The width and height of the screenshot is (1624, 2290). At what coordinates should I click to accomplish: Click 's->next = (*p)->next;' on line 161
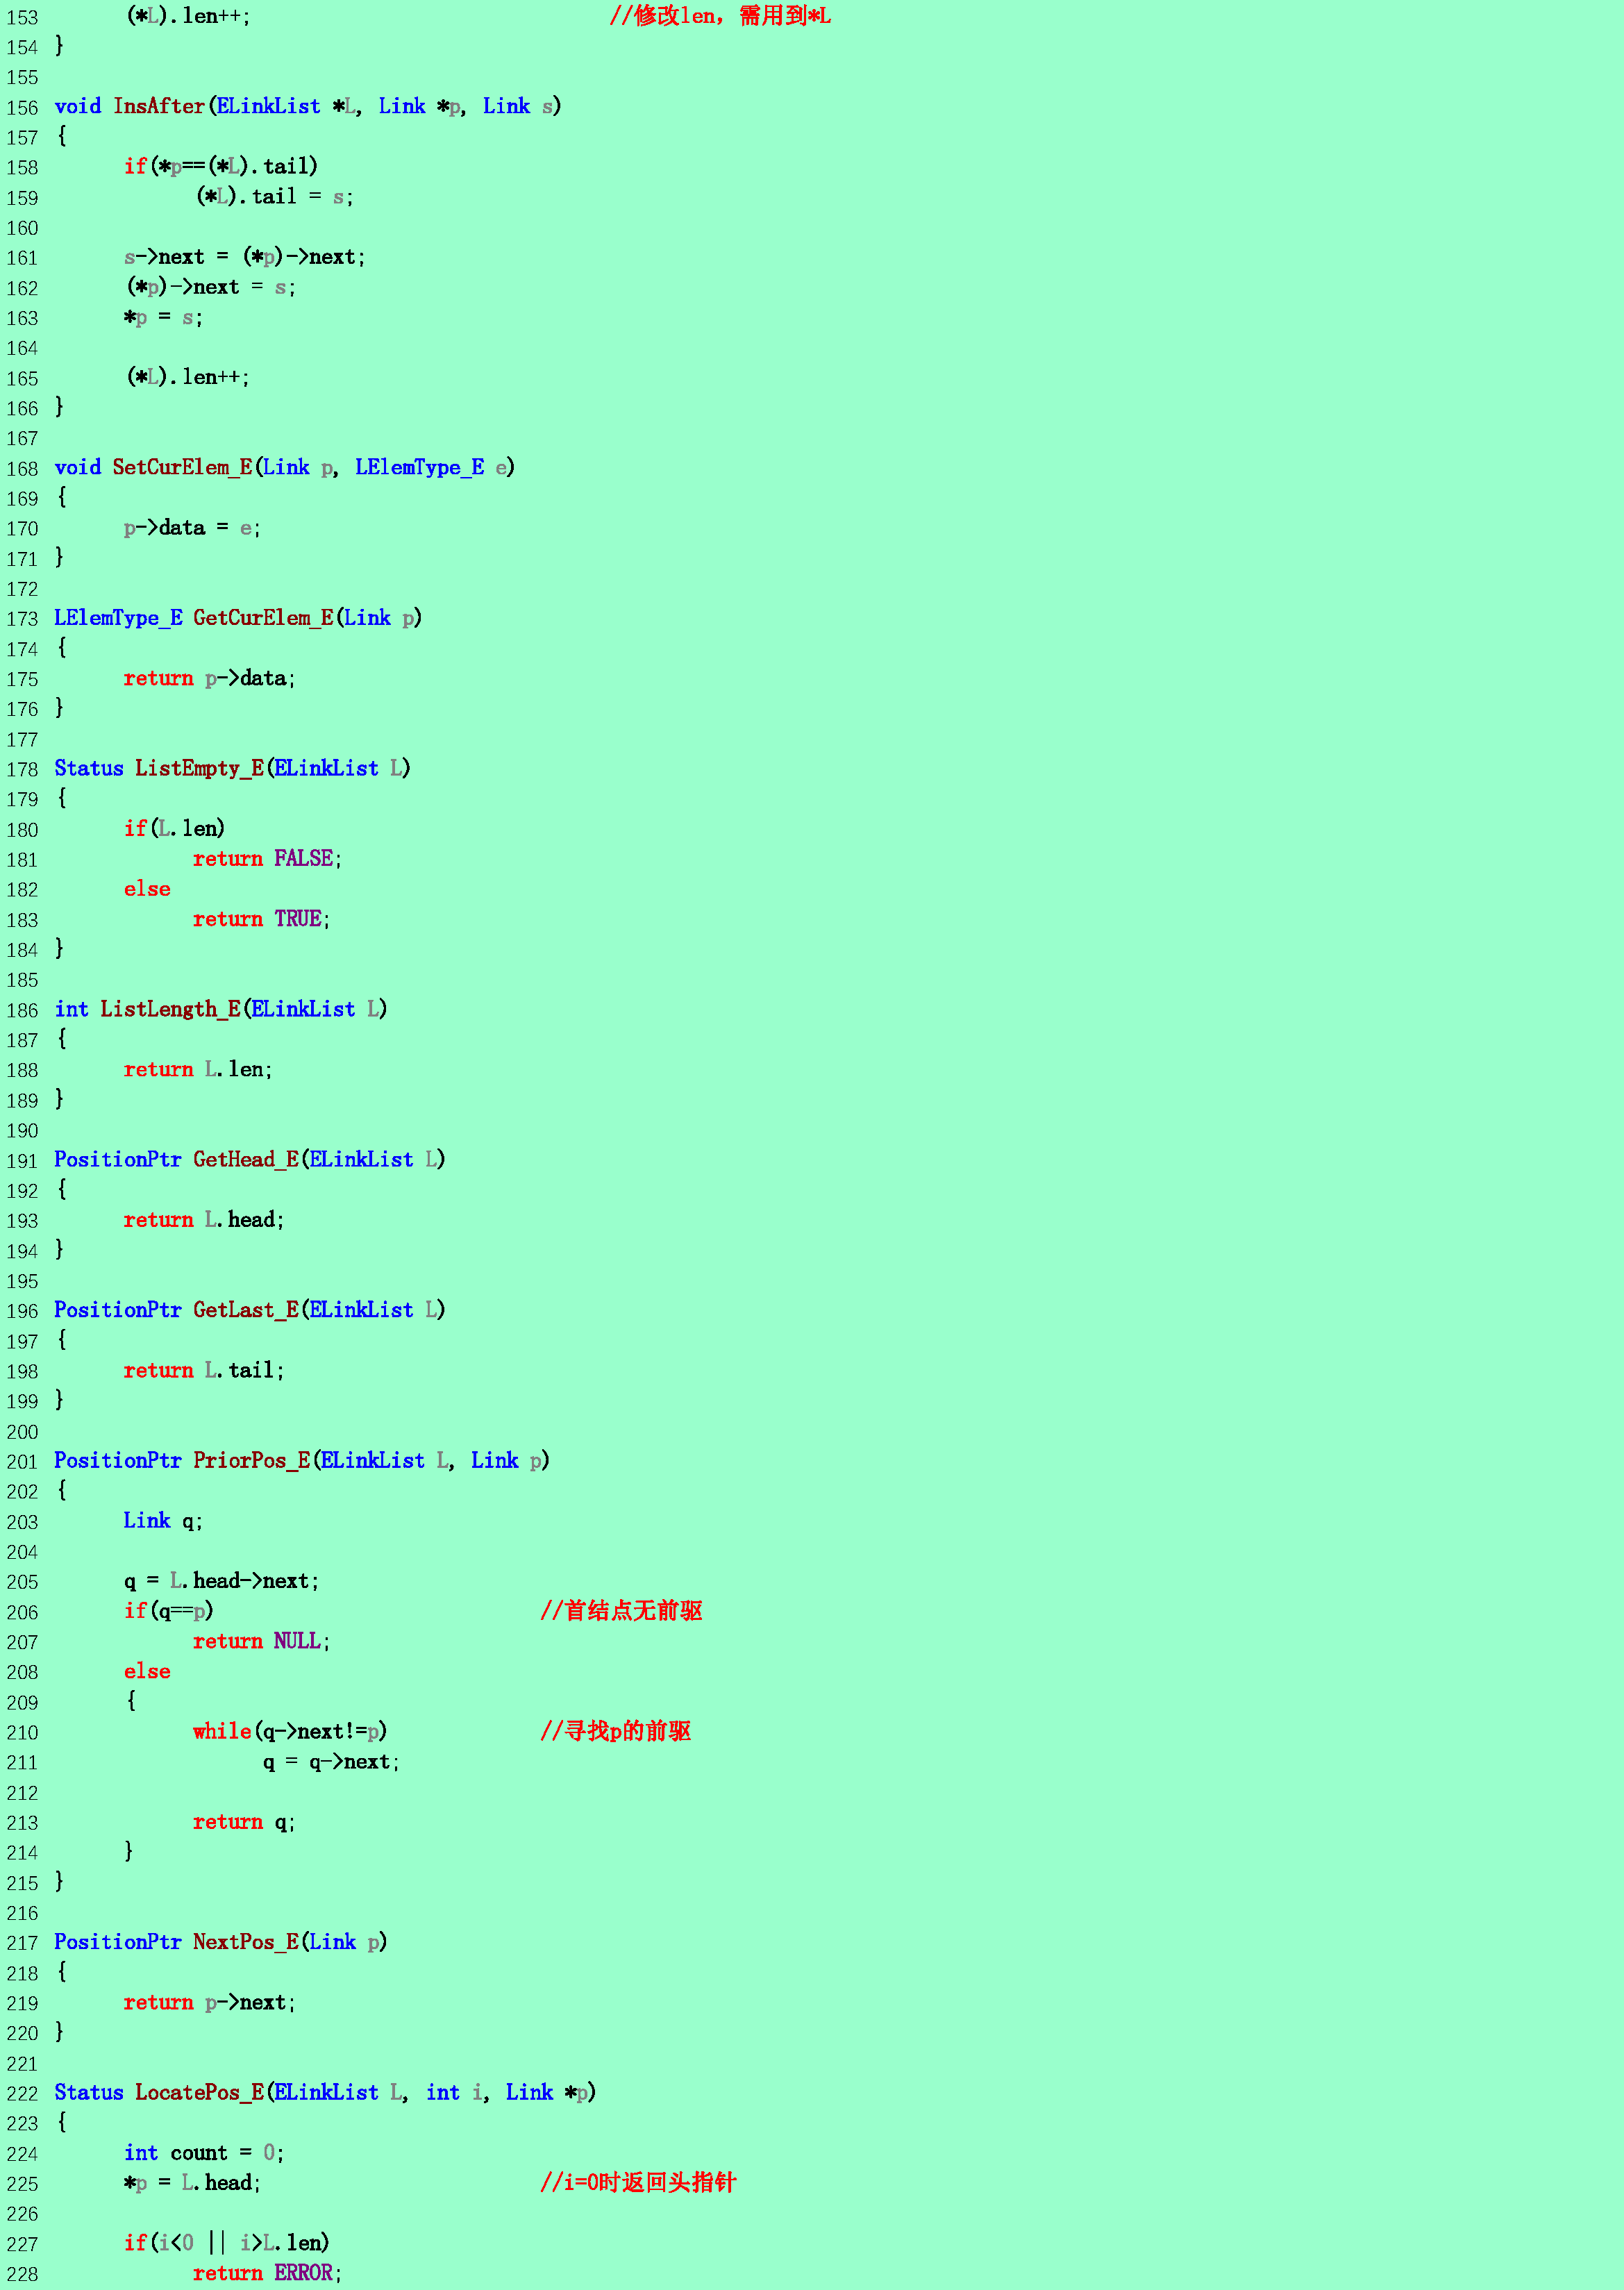(x=245, y=257)
